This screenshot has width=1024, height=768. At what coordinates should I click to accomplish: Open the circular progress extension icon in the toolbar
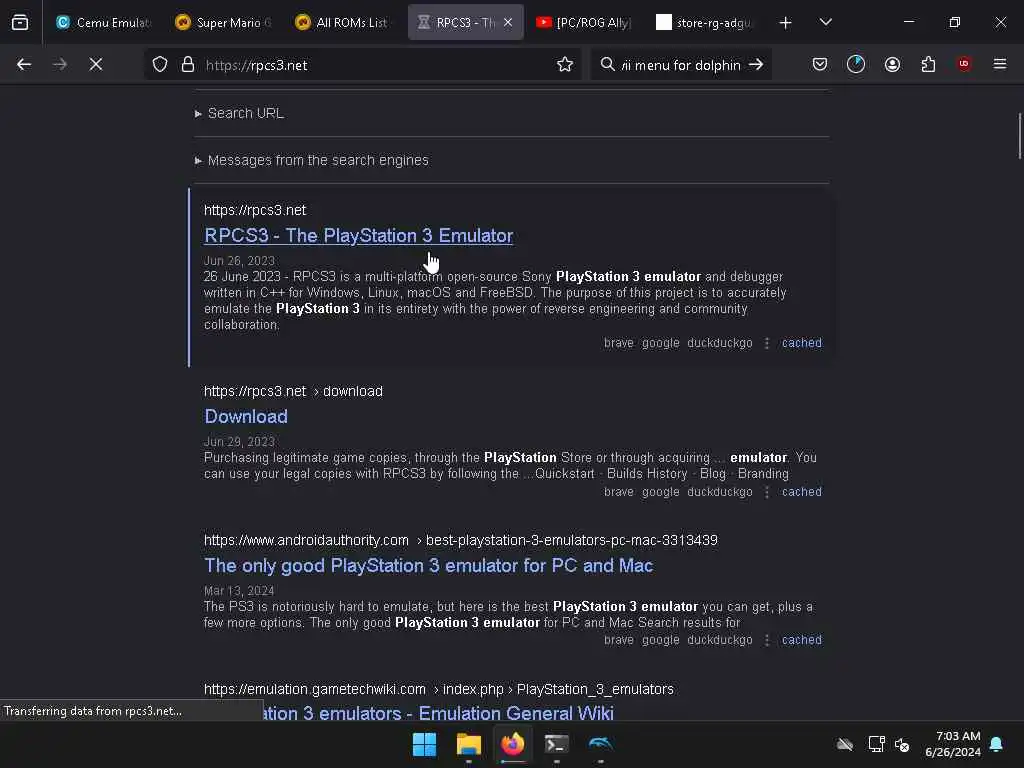pos(856,64)
